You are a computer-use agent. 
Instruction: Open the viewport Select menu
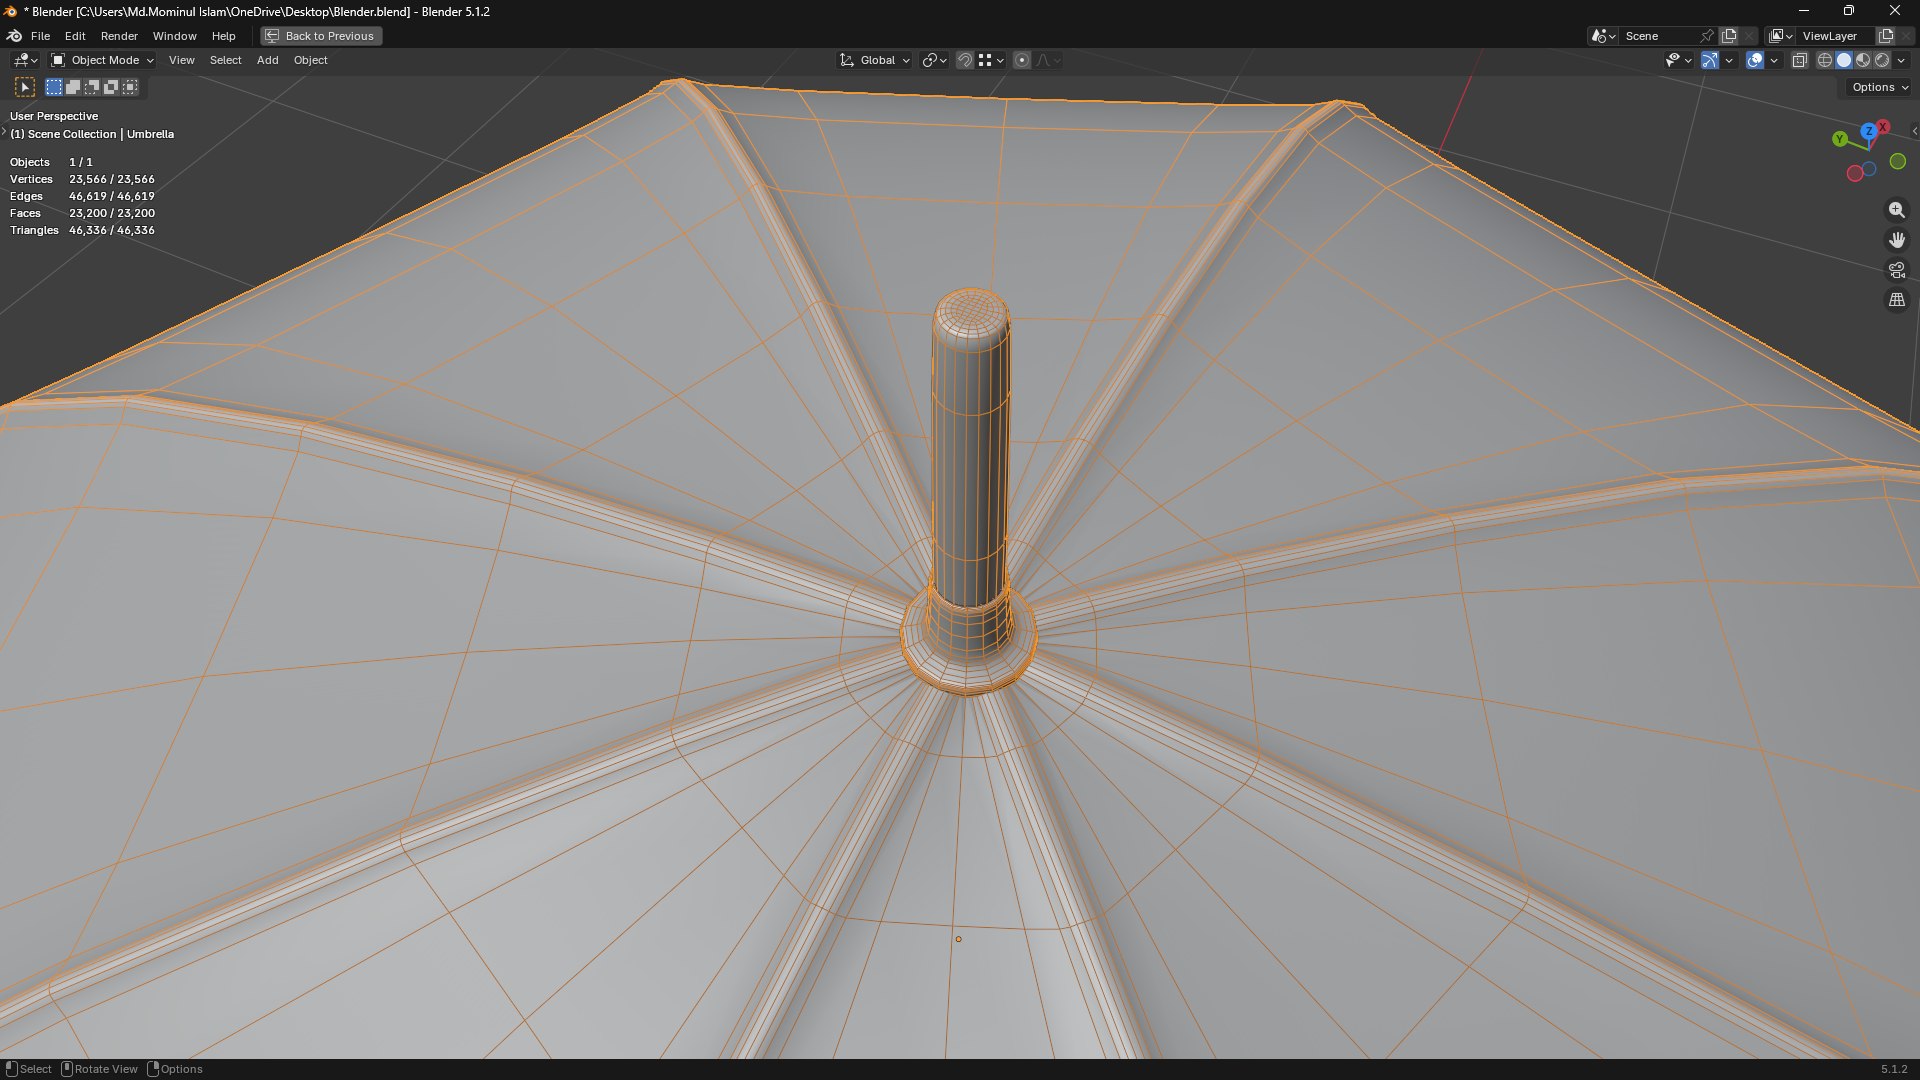(225, 60)
